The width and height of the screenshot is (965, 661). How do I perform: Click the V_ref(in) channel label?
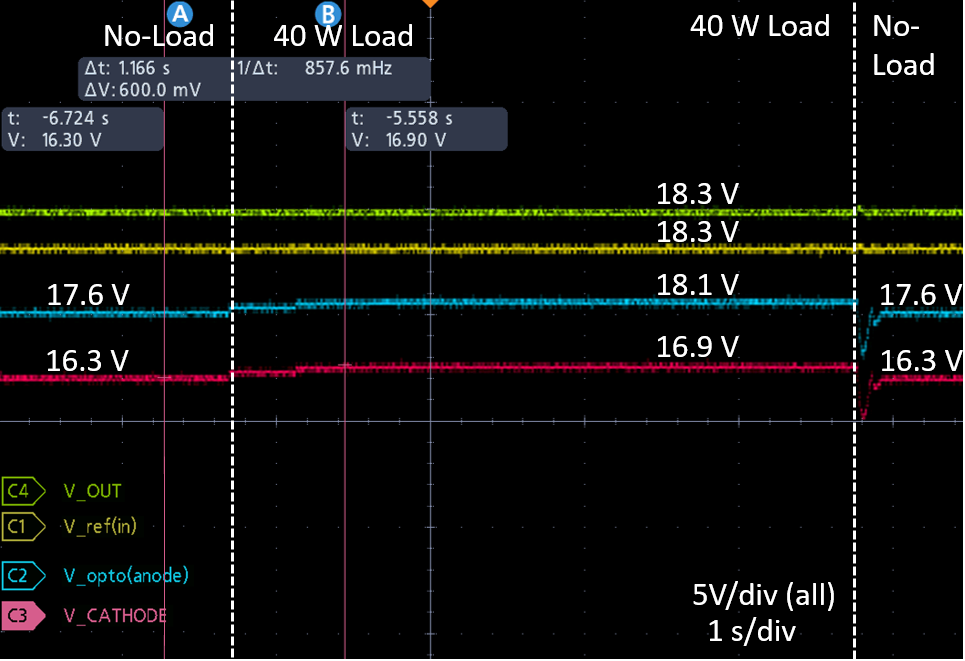pos(101,526)
